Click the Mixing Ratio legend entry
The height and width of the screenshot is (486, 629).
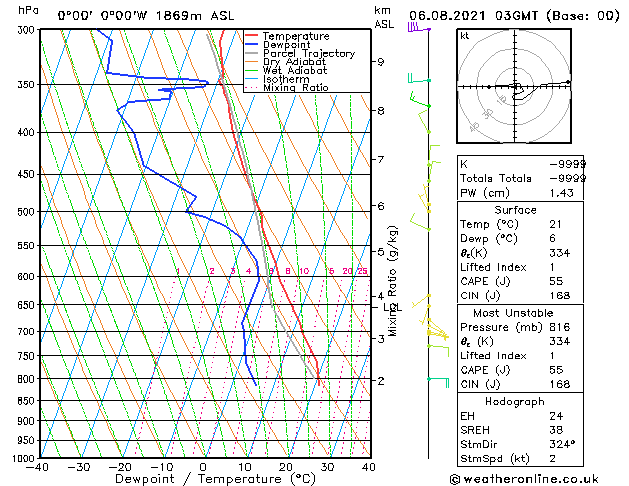[295, 88]
